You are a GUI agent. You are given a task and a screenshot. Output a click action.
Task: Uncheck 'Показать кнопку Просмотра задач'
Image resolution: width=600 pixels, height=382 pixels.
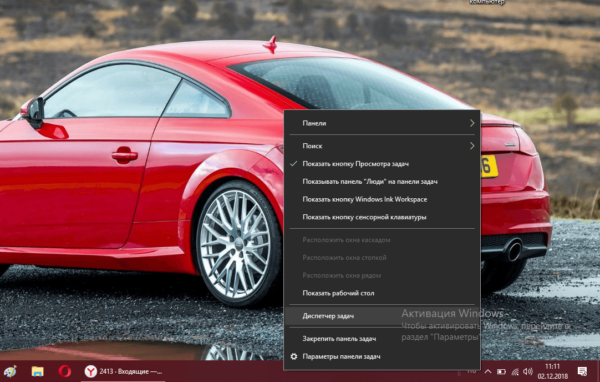click(382, 164)
